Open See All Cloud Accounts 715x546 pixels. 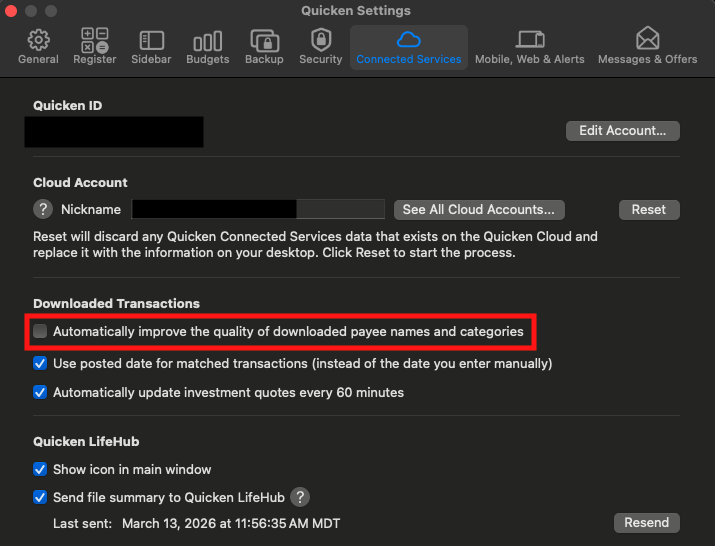click(x=479, y=210)
